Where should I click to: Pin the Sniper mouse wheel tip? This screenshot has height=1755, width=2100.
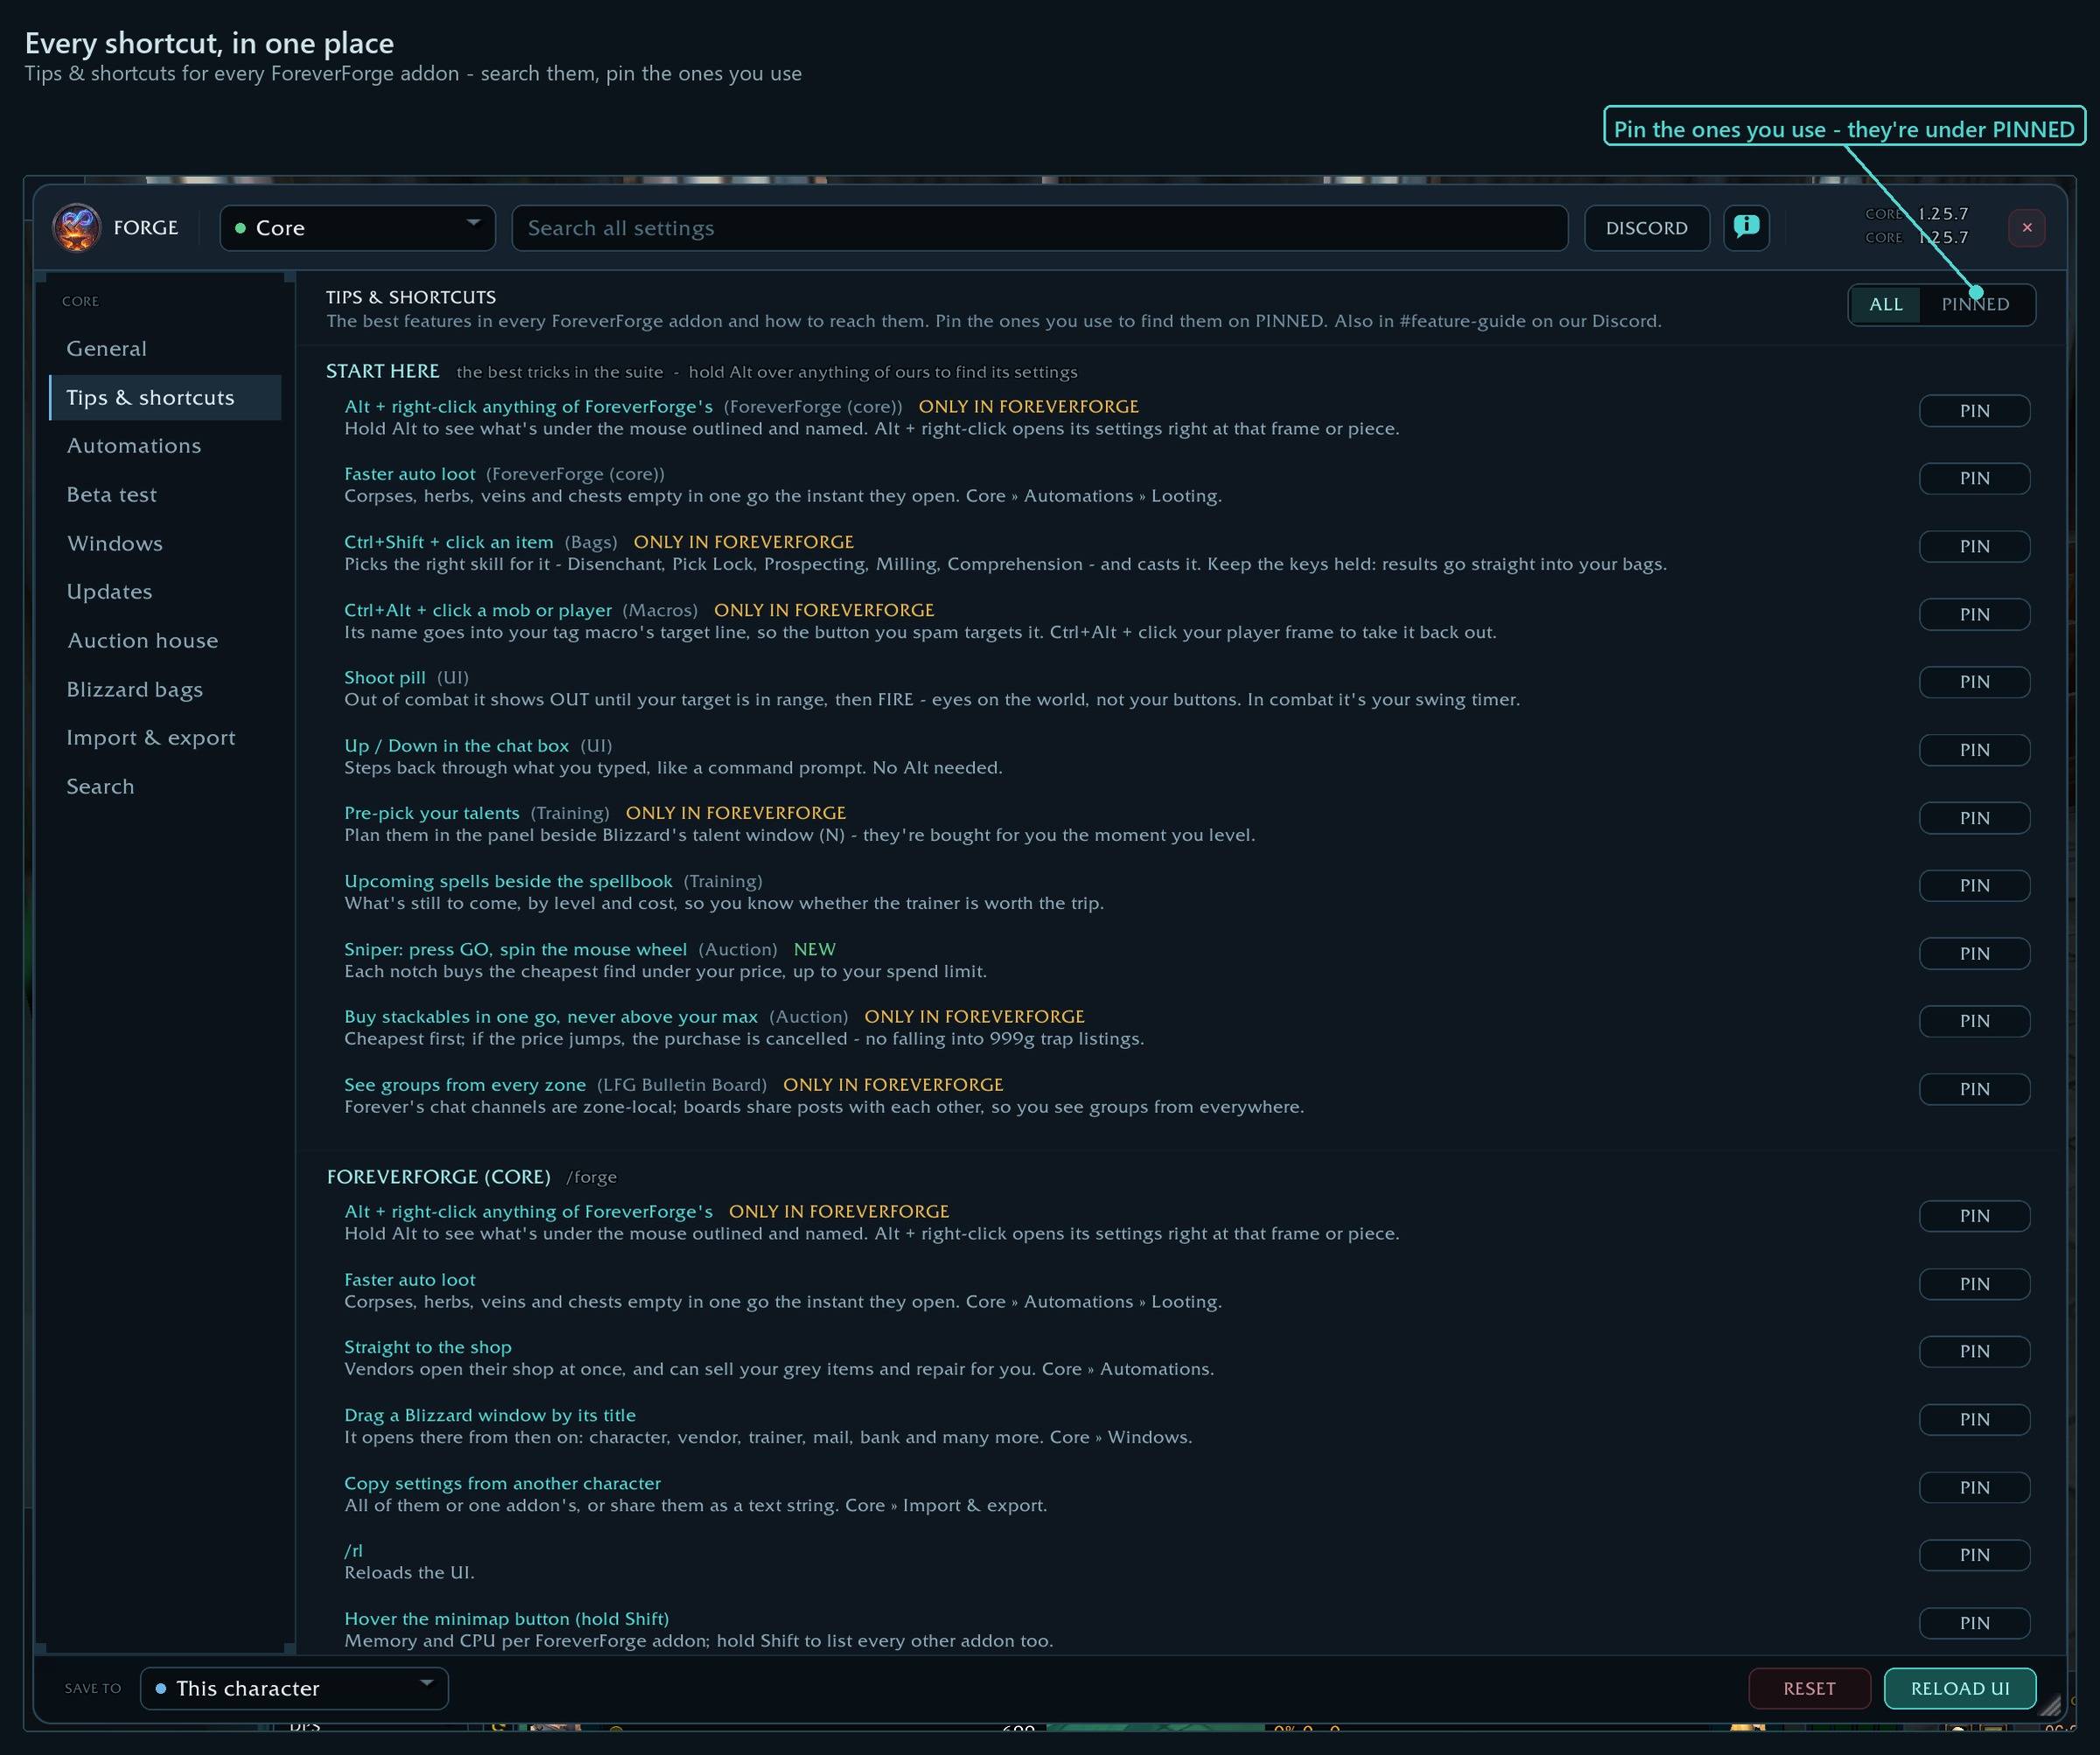[1974, 953]
